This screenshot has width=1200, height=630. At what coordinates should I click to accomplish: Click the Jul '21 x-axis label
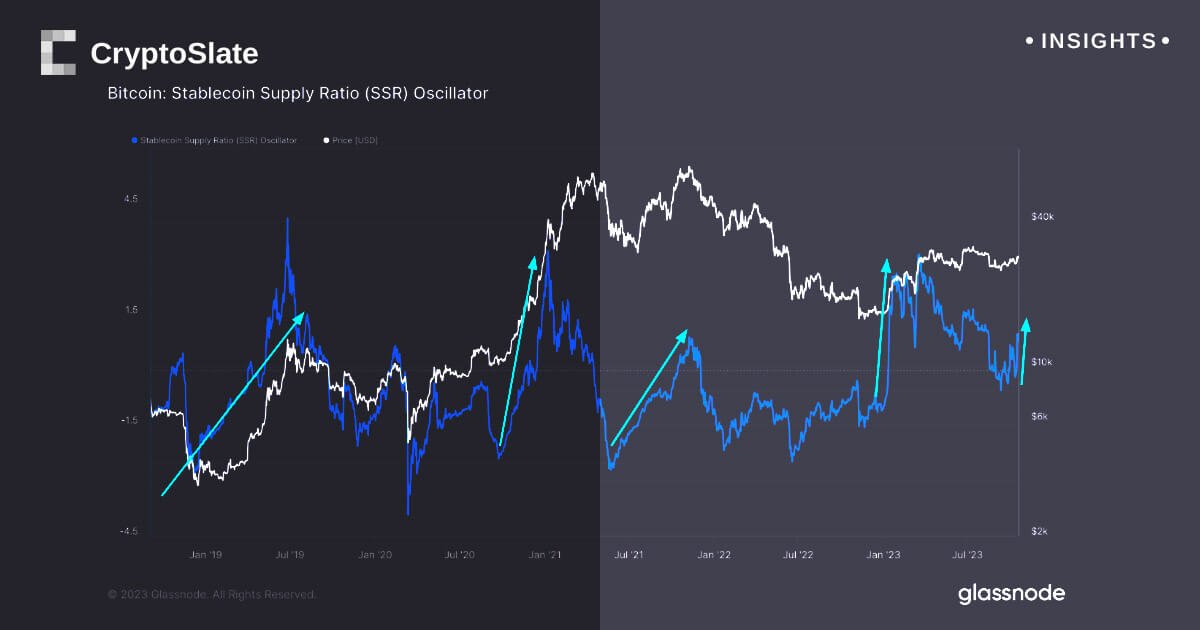(x=627, y=553)
